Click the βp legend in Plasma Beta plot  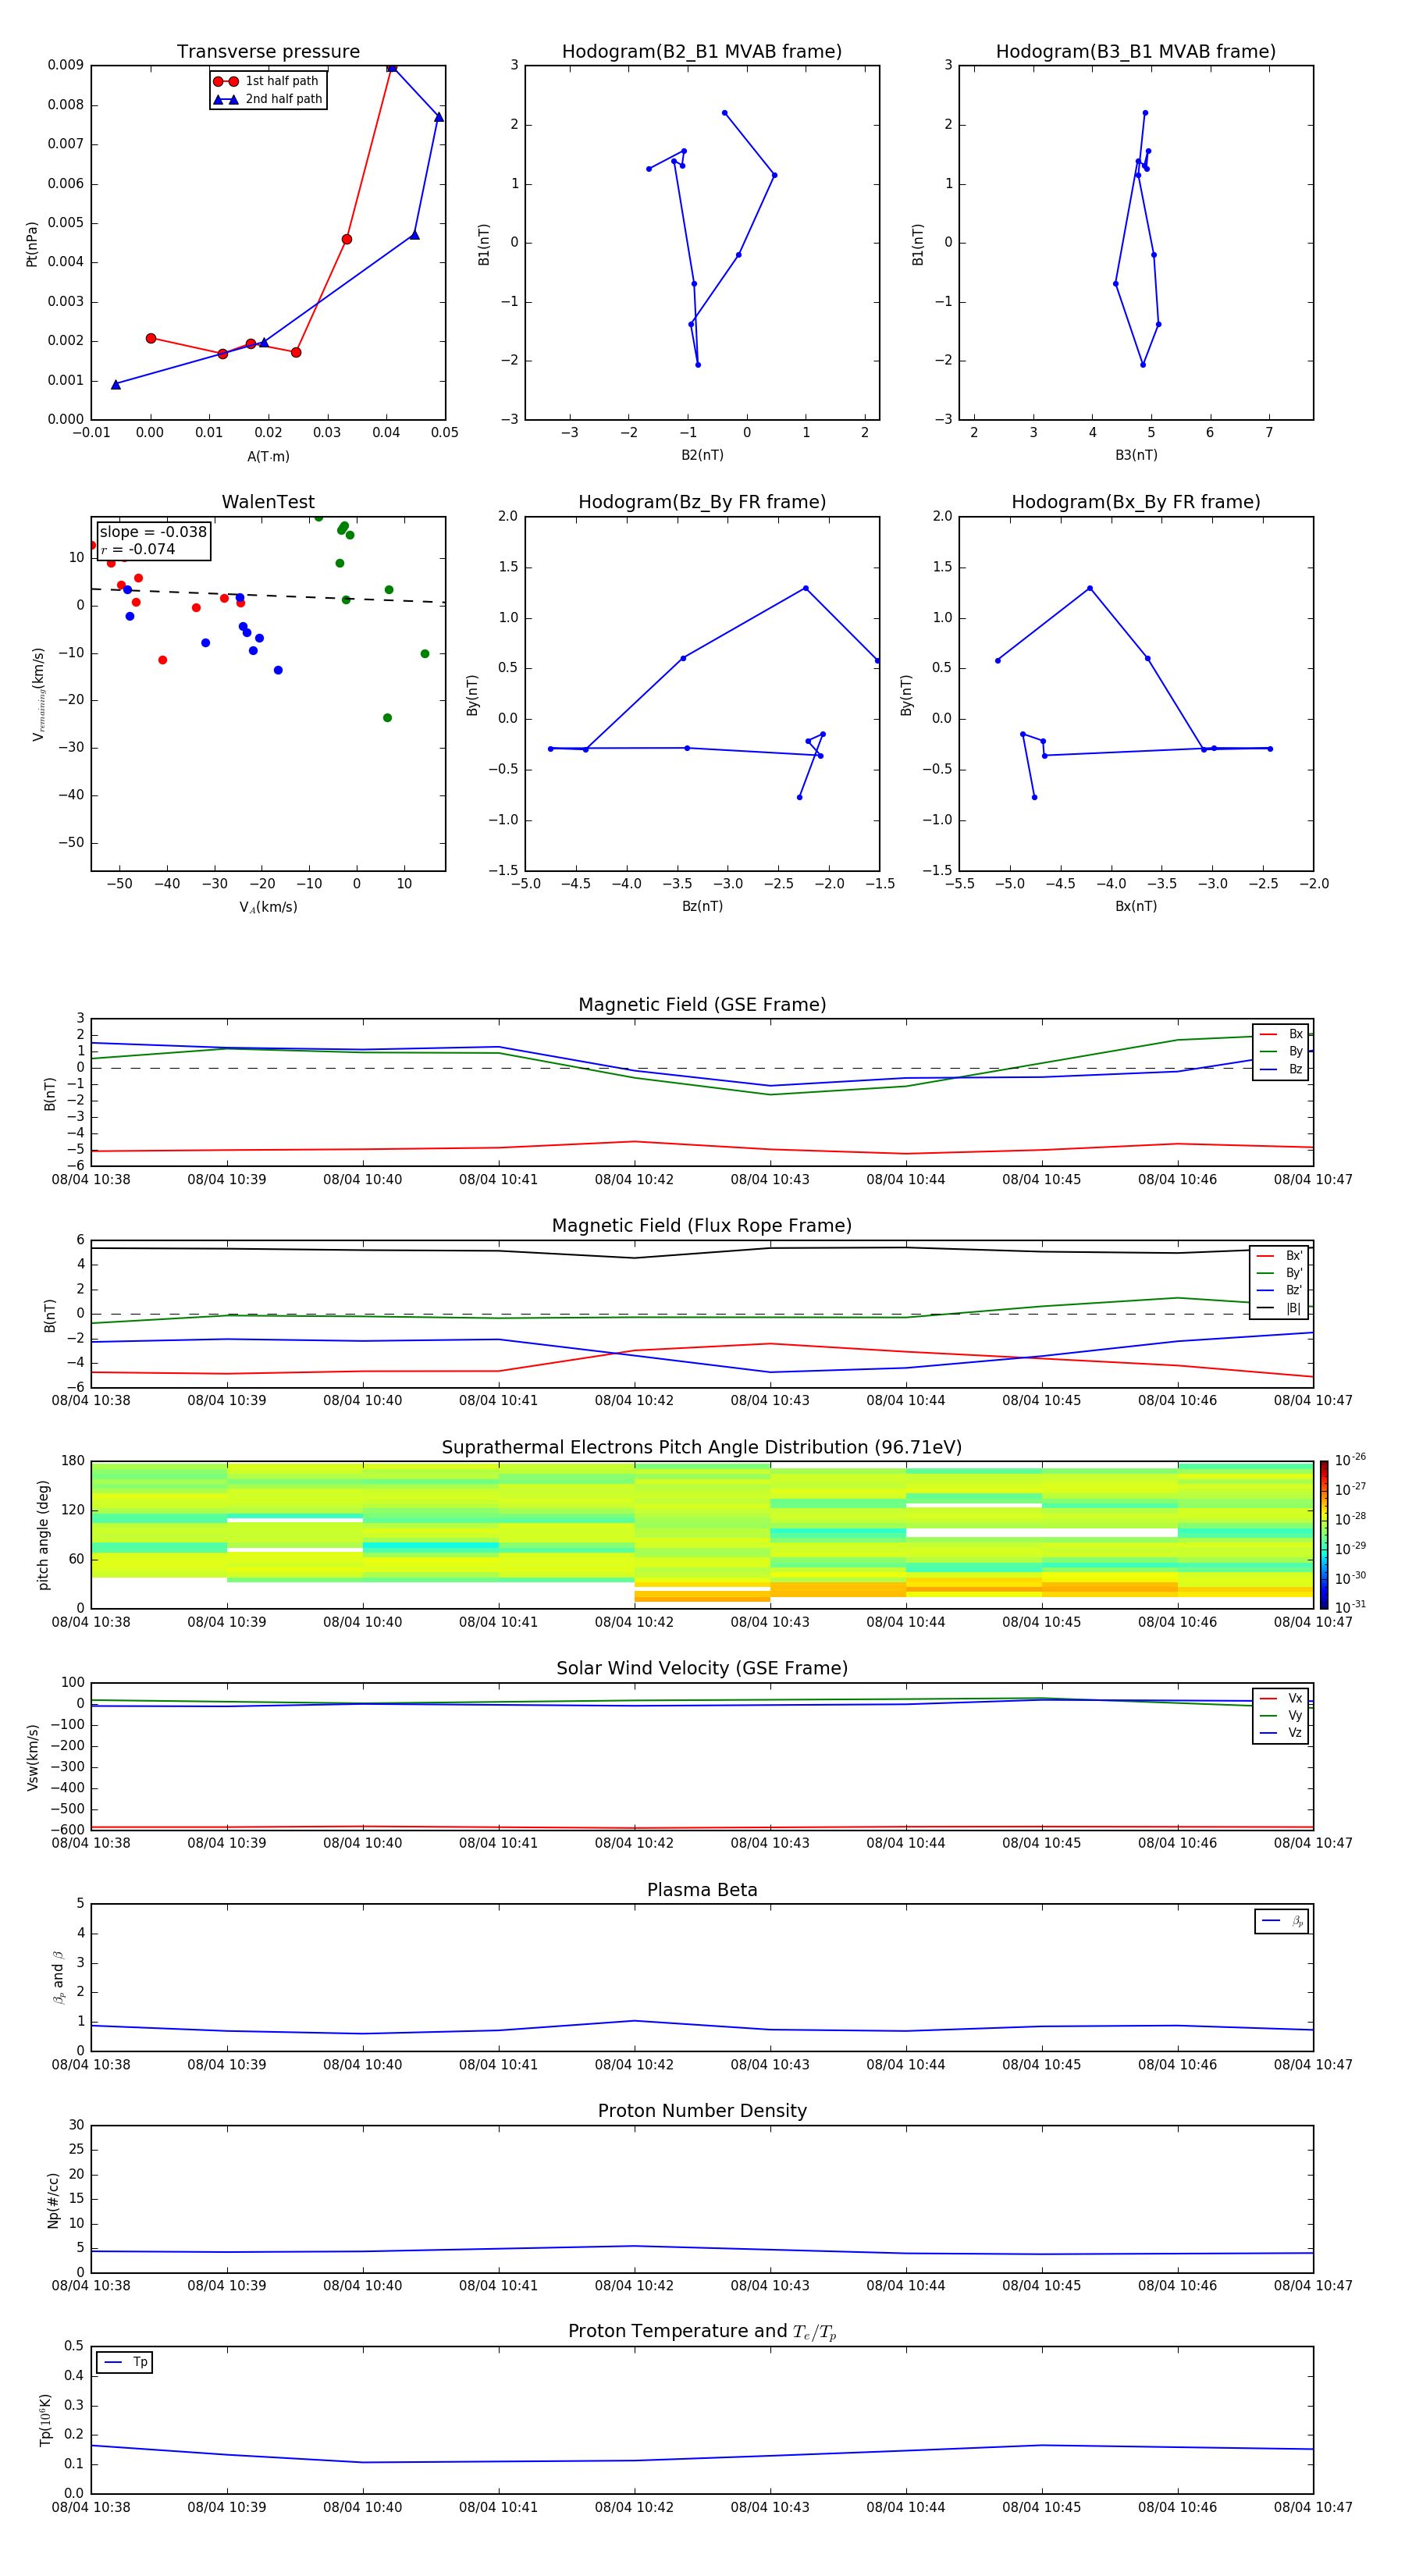(x=1282, y=1921)
